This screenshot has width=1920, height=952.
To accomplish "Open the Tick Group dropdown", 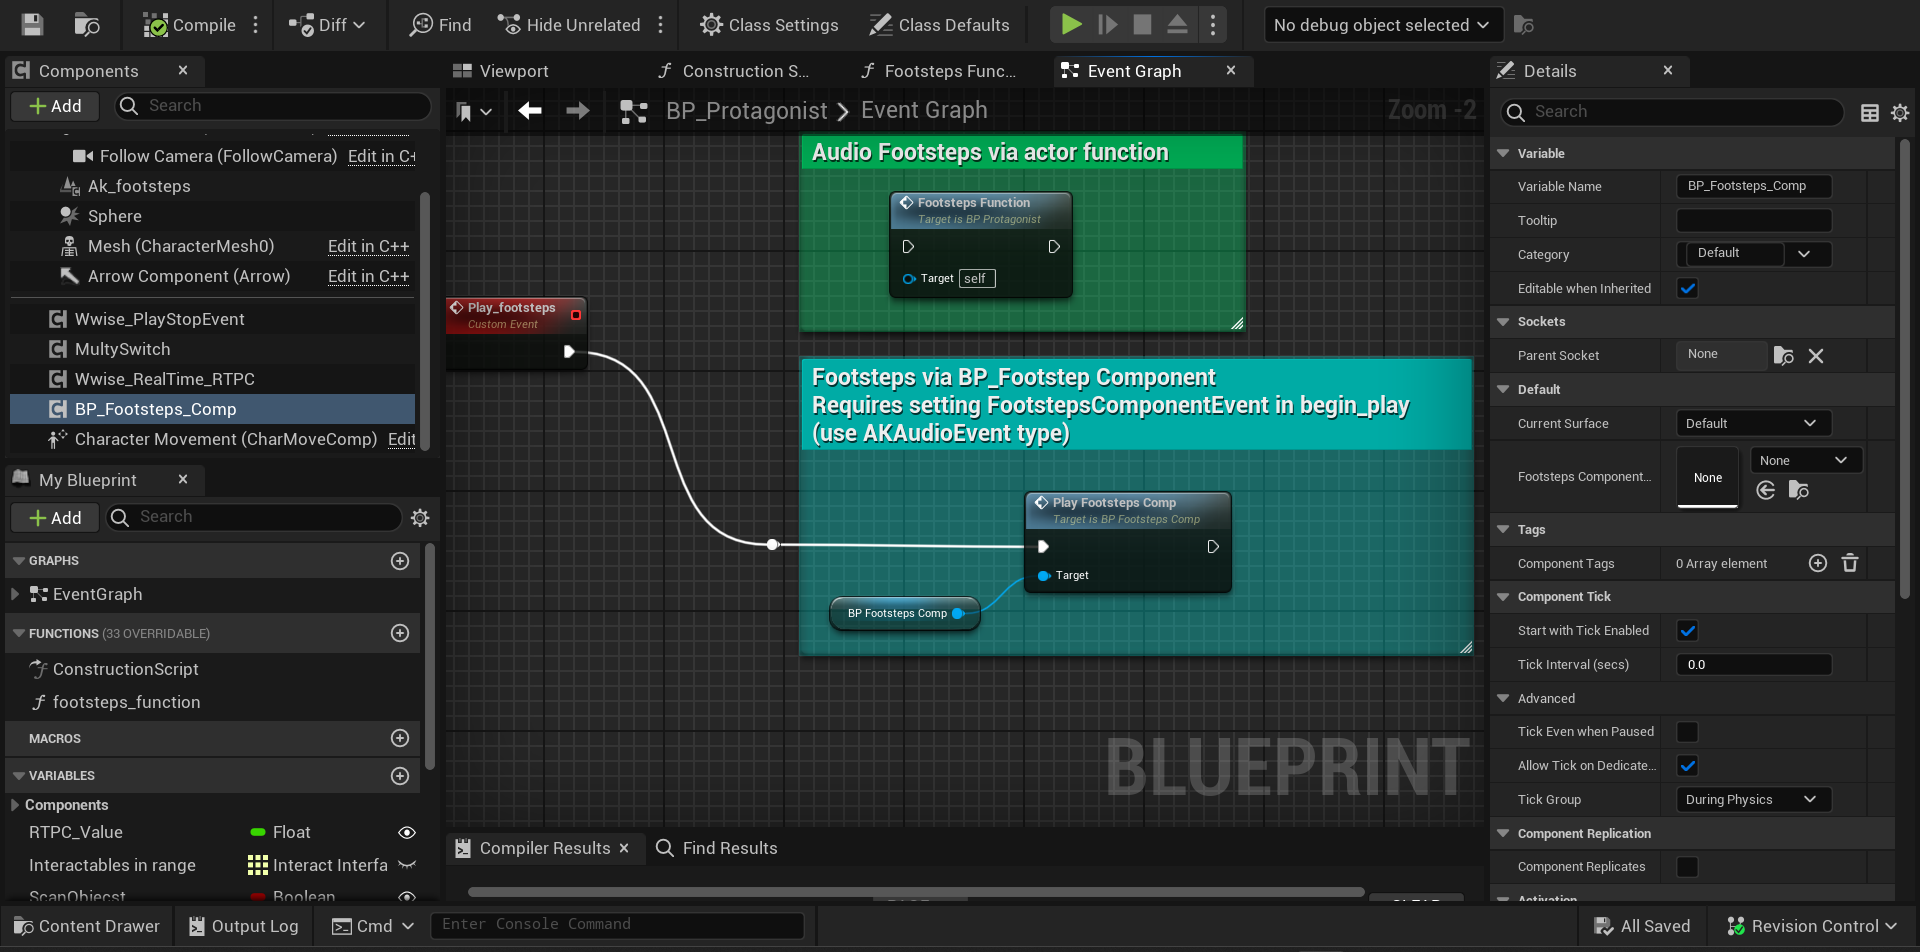I will click(1753, 800).
